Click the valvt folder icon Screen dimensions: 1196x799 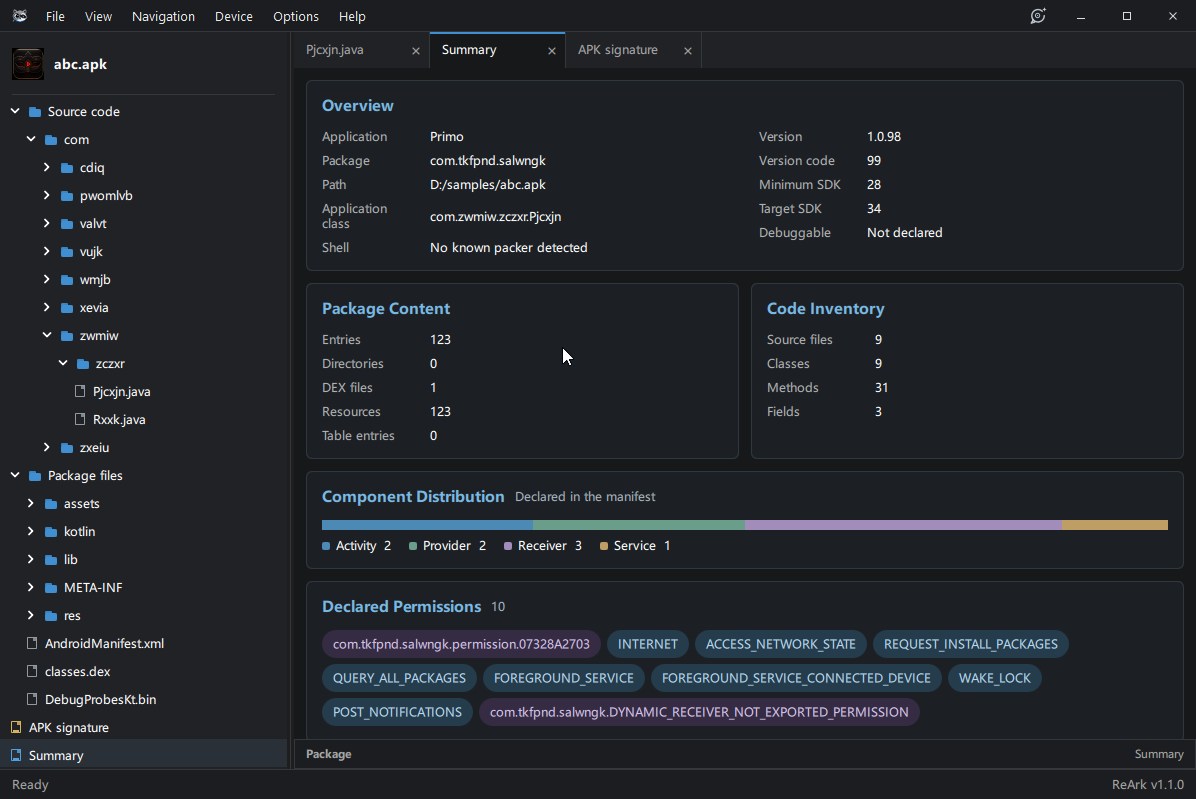(67, 224)
